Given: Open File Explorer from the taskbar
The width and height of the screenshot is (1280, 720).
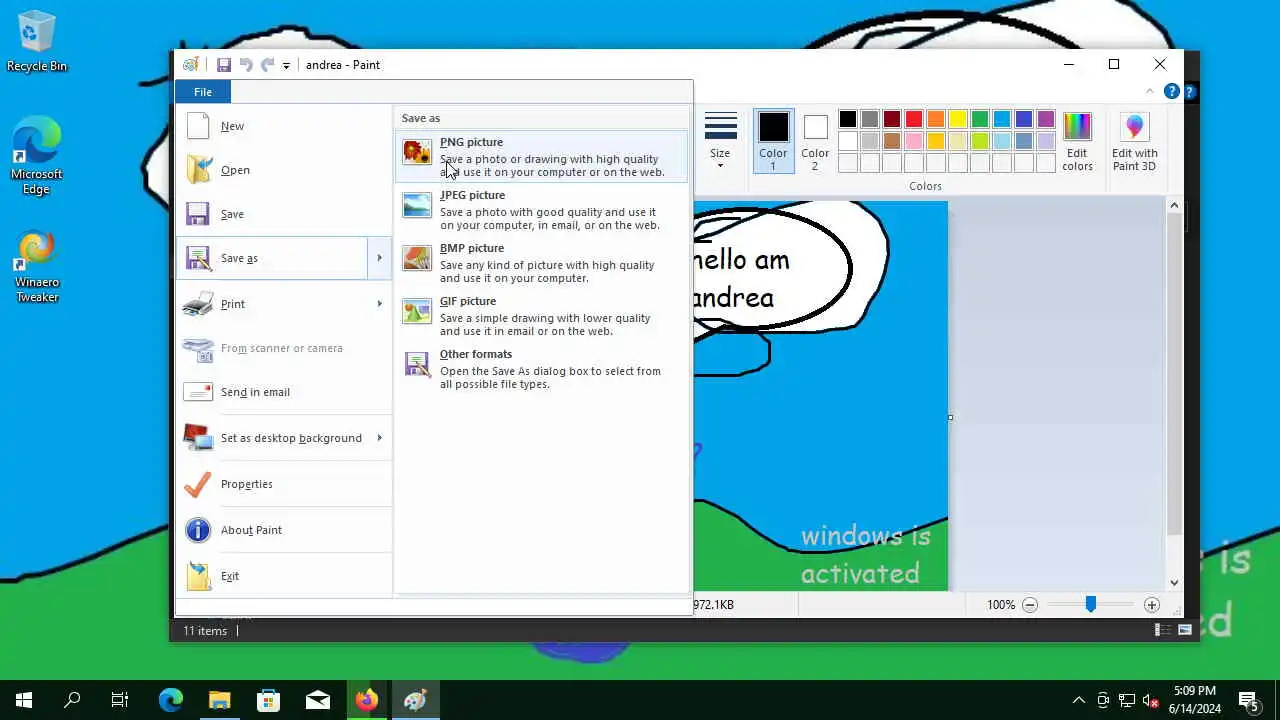Looking at the screenshot, I should [x=220, y=700].
